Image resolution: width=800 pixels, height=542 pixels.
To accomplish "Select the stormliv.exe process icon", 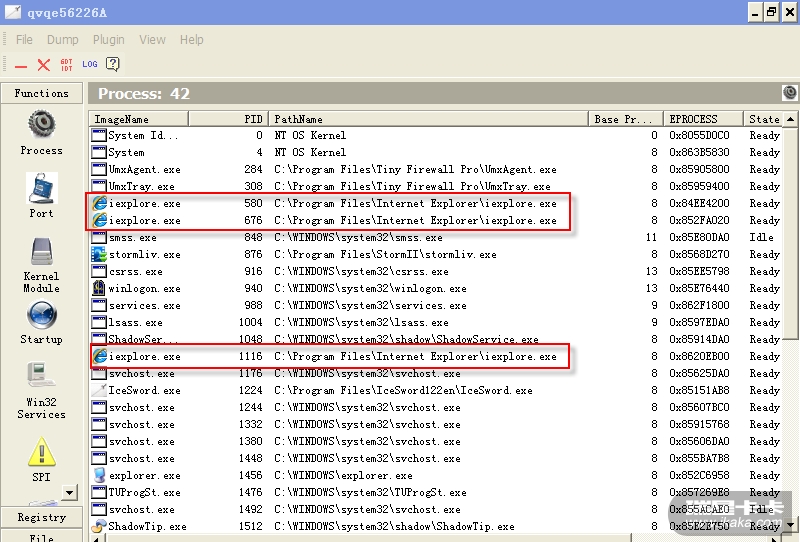I will [99, 254].
